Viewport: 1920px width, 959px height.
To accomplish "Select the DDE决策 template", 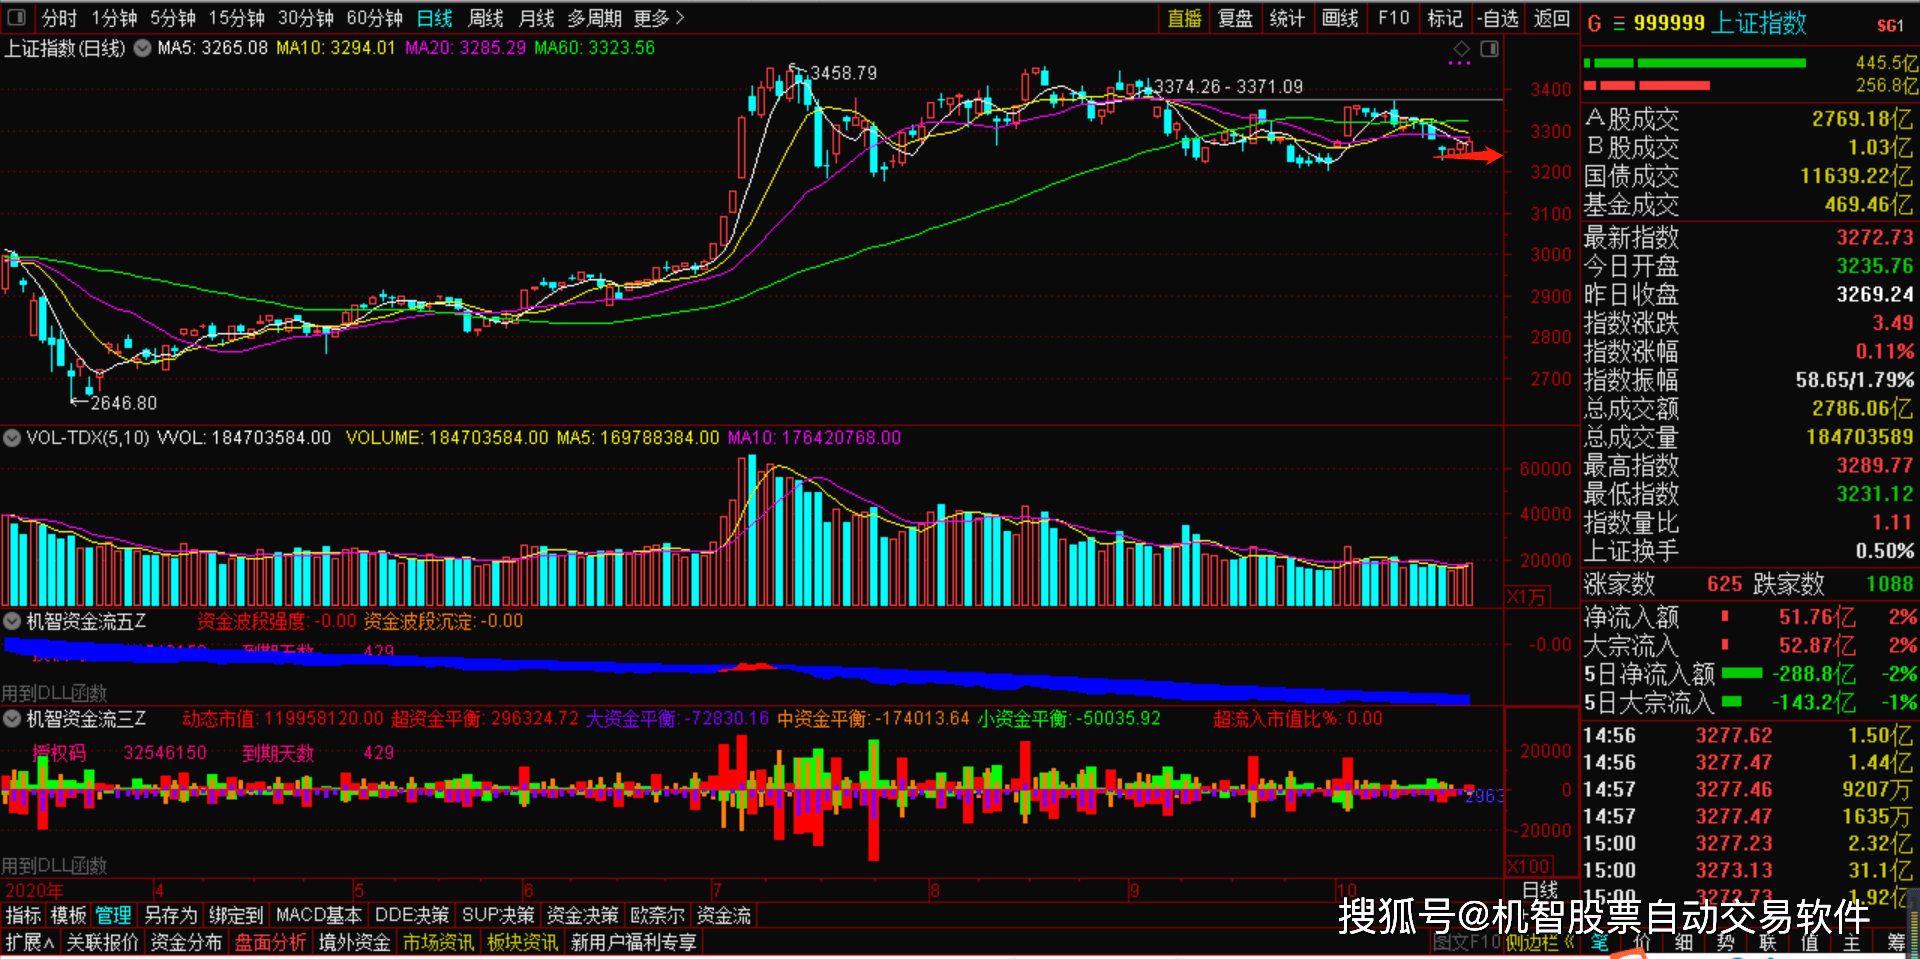I will pos(412,915).
